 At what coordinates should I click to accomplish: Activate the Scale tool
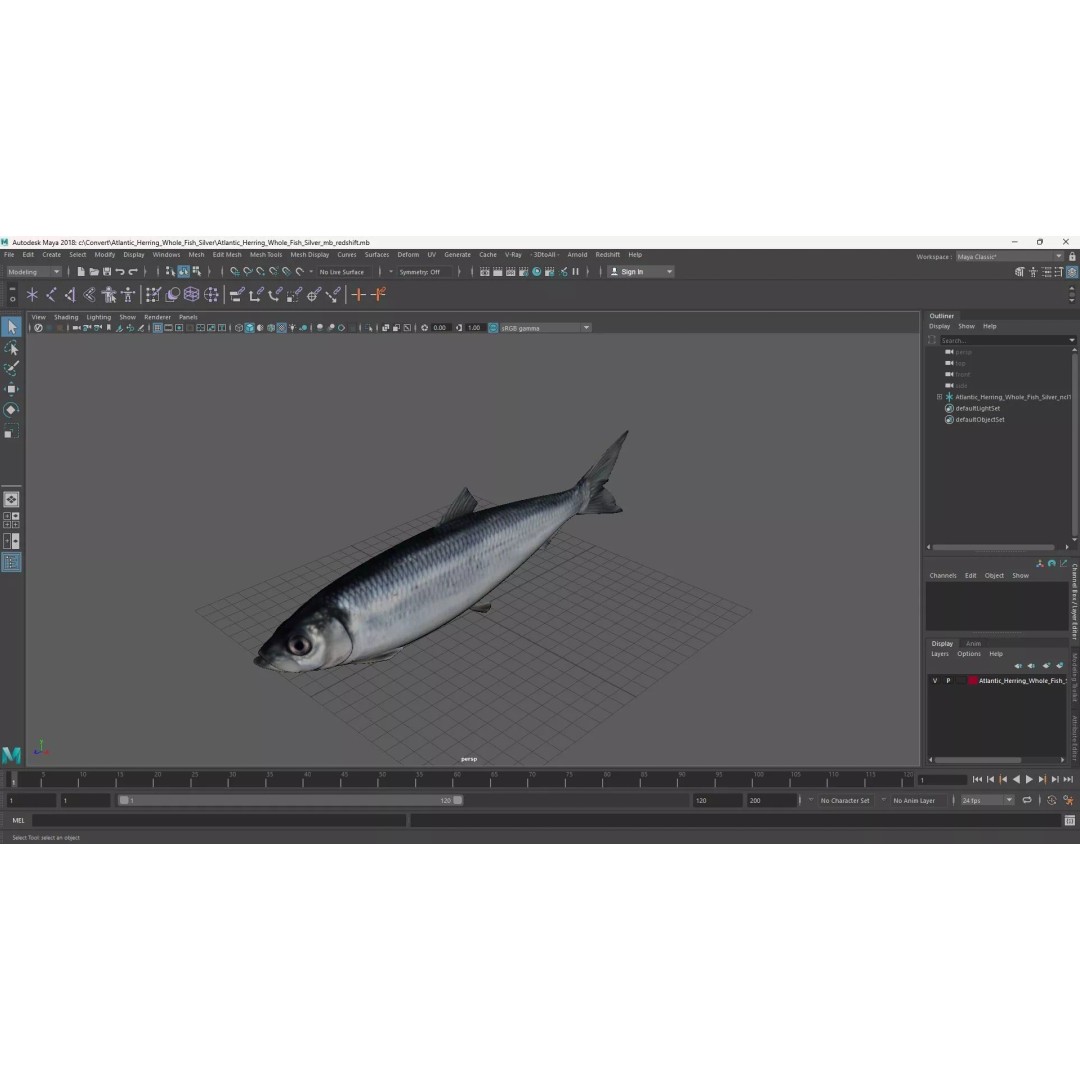click(x=12, y=431)
